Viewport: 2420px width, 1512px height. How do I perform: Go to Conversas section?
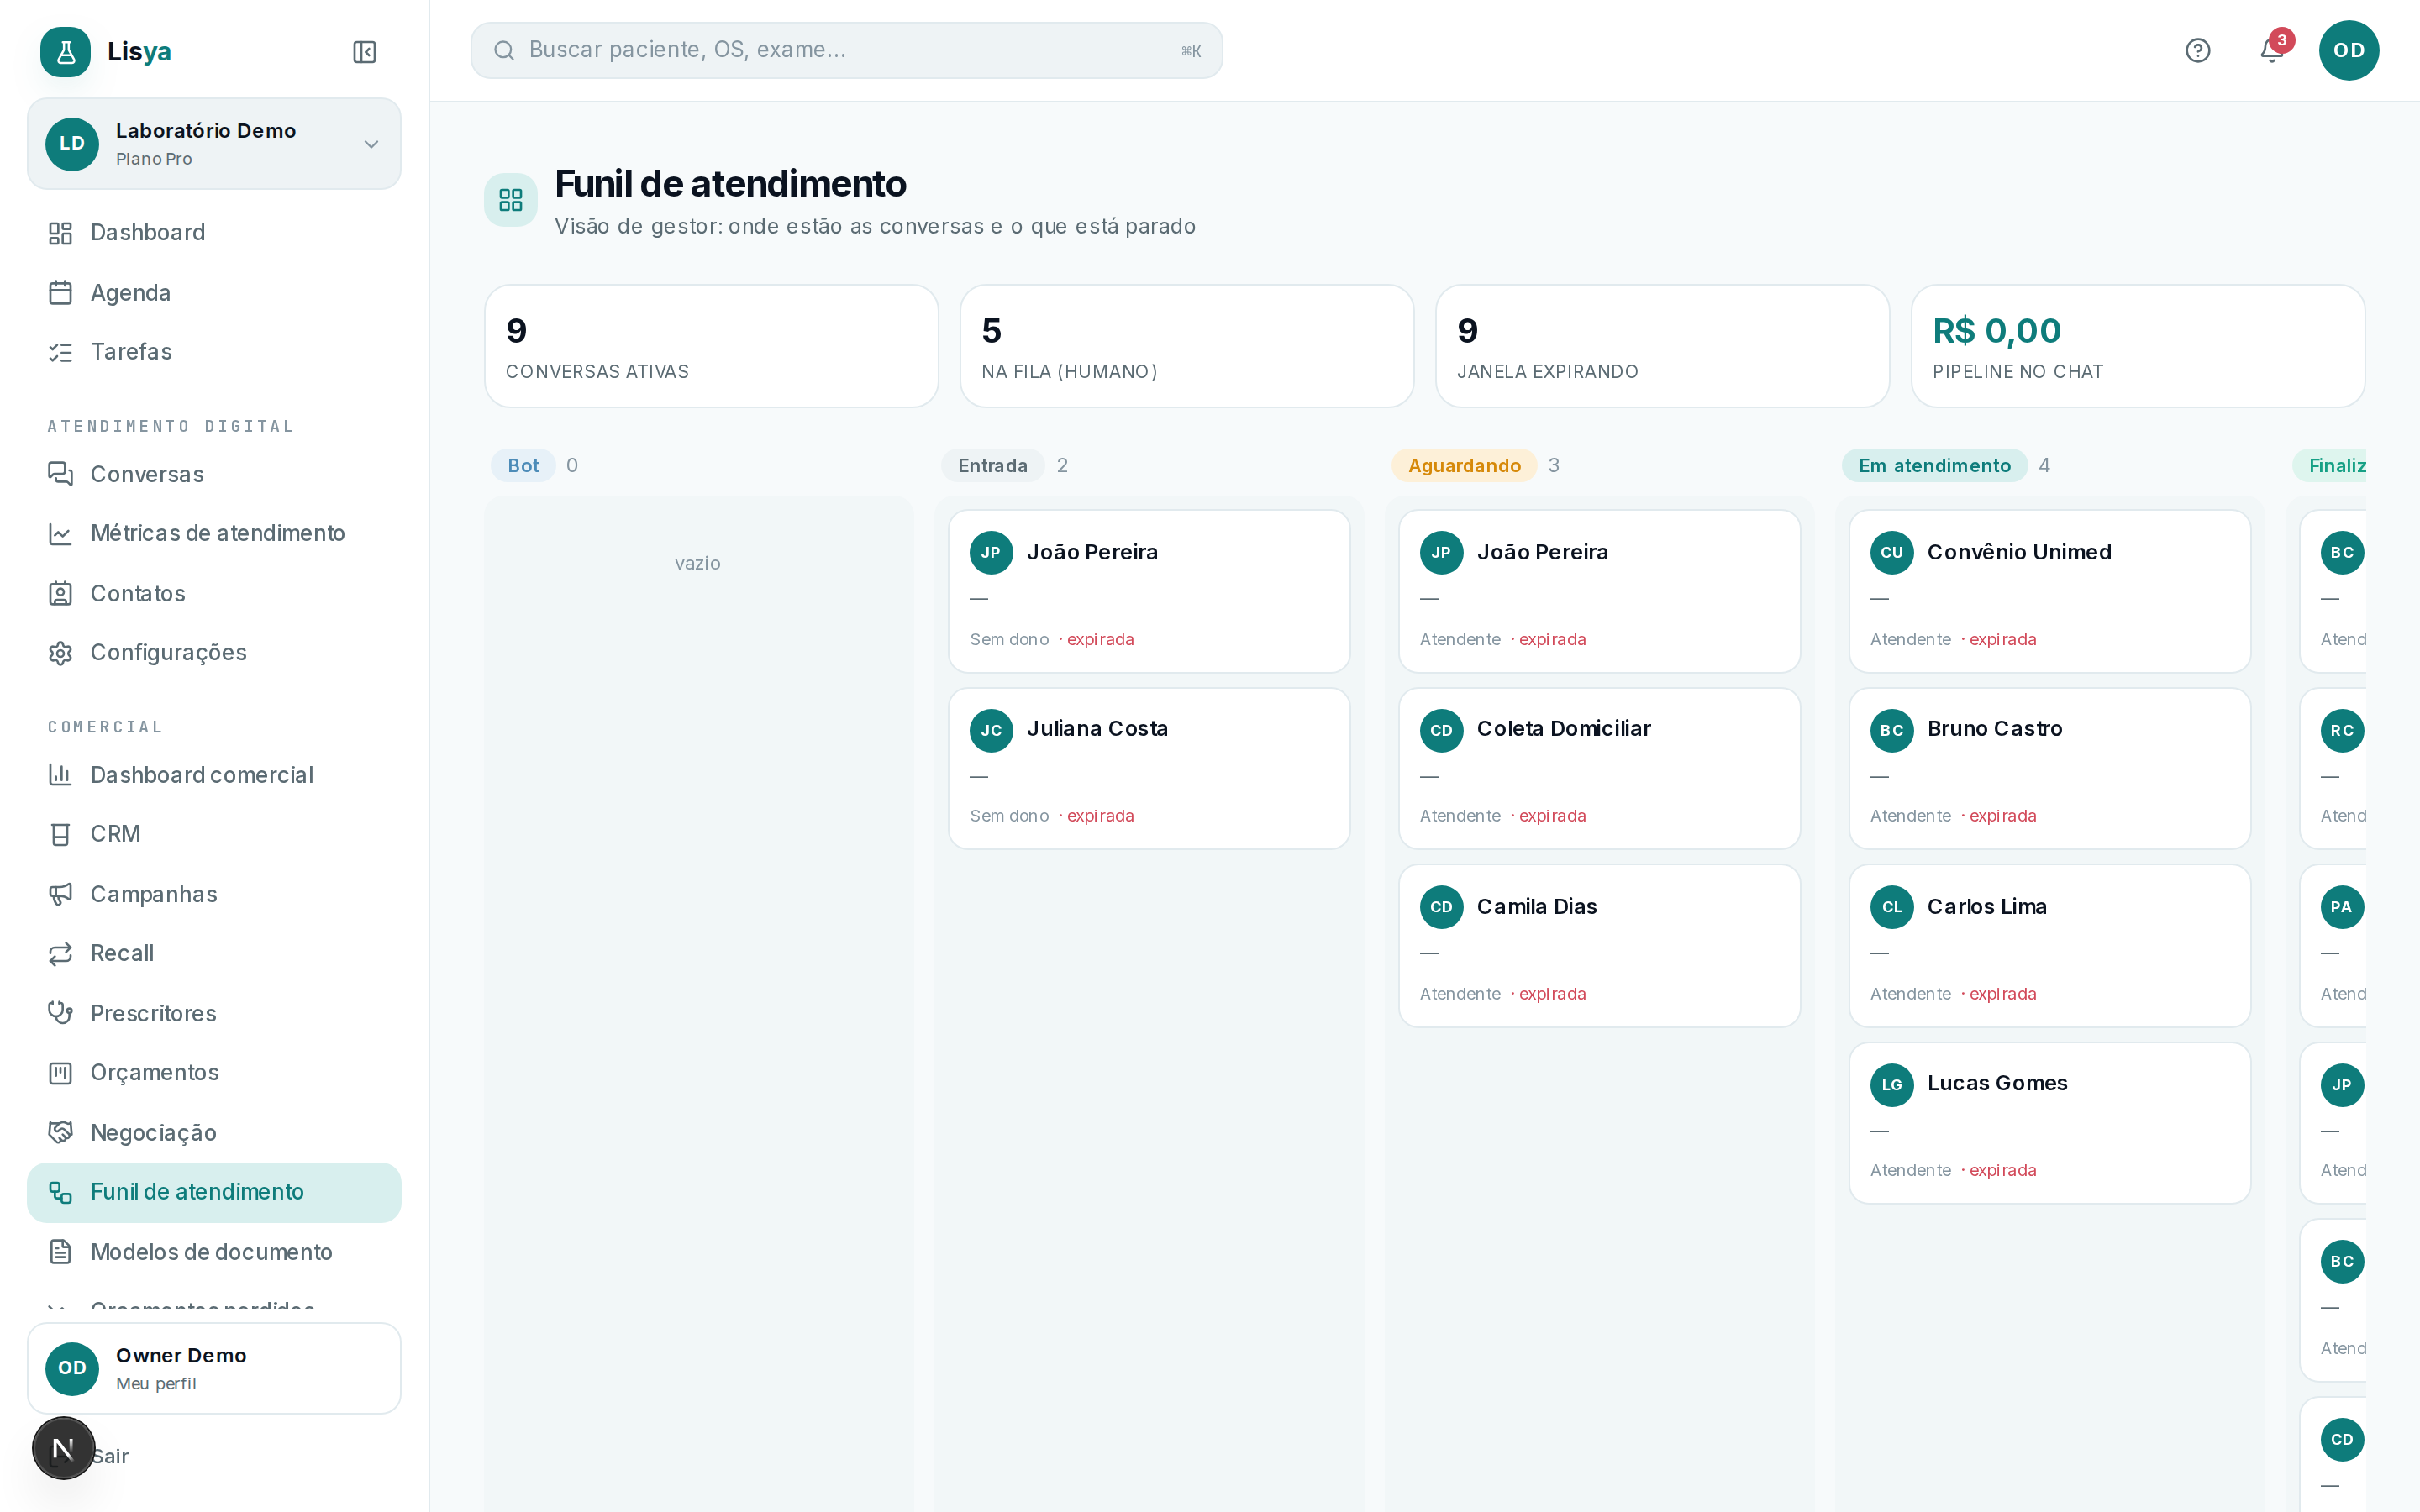tap(214, 474)
